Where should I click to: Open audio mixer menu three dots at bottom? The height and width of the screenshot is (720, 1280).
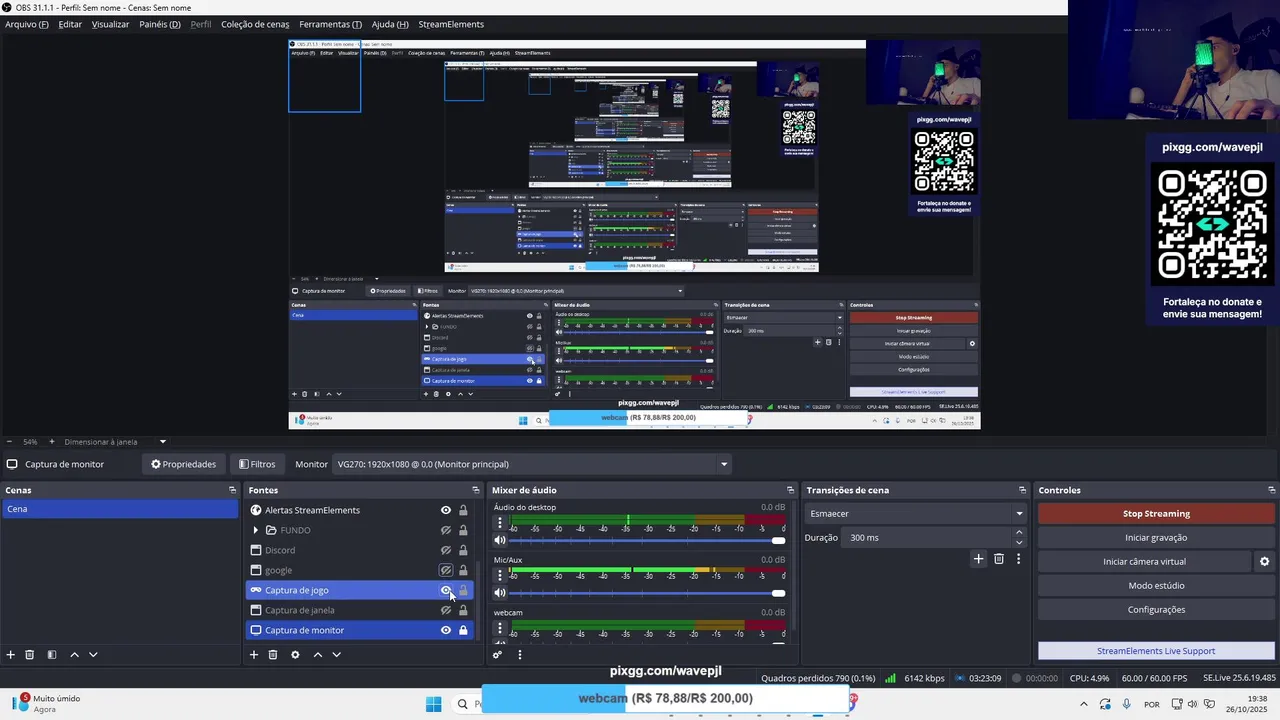pyautogui.click(x=519, y=655)
